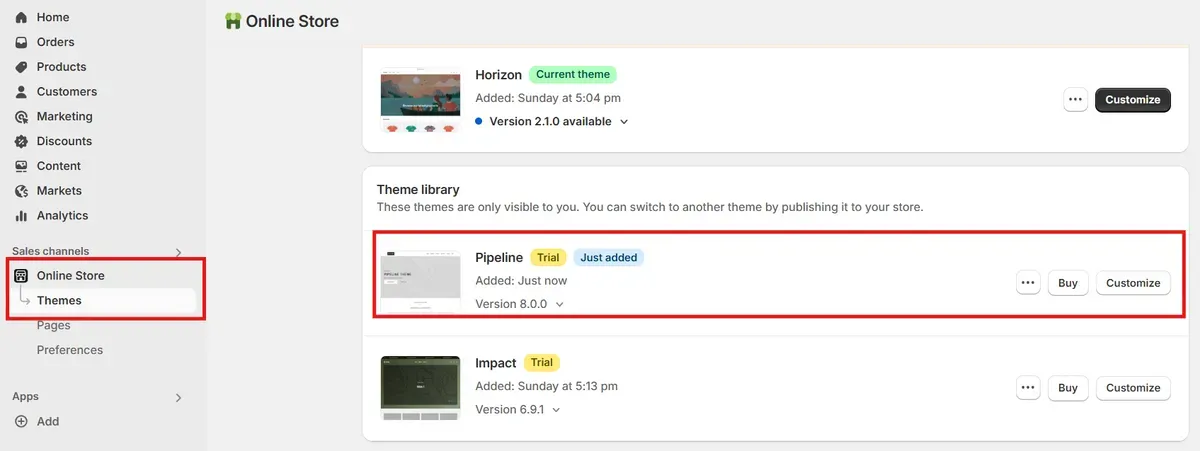
Task: Click the Apps section label
Action: point(25,397)
